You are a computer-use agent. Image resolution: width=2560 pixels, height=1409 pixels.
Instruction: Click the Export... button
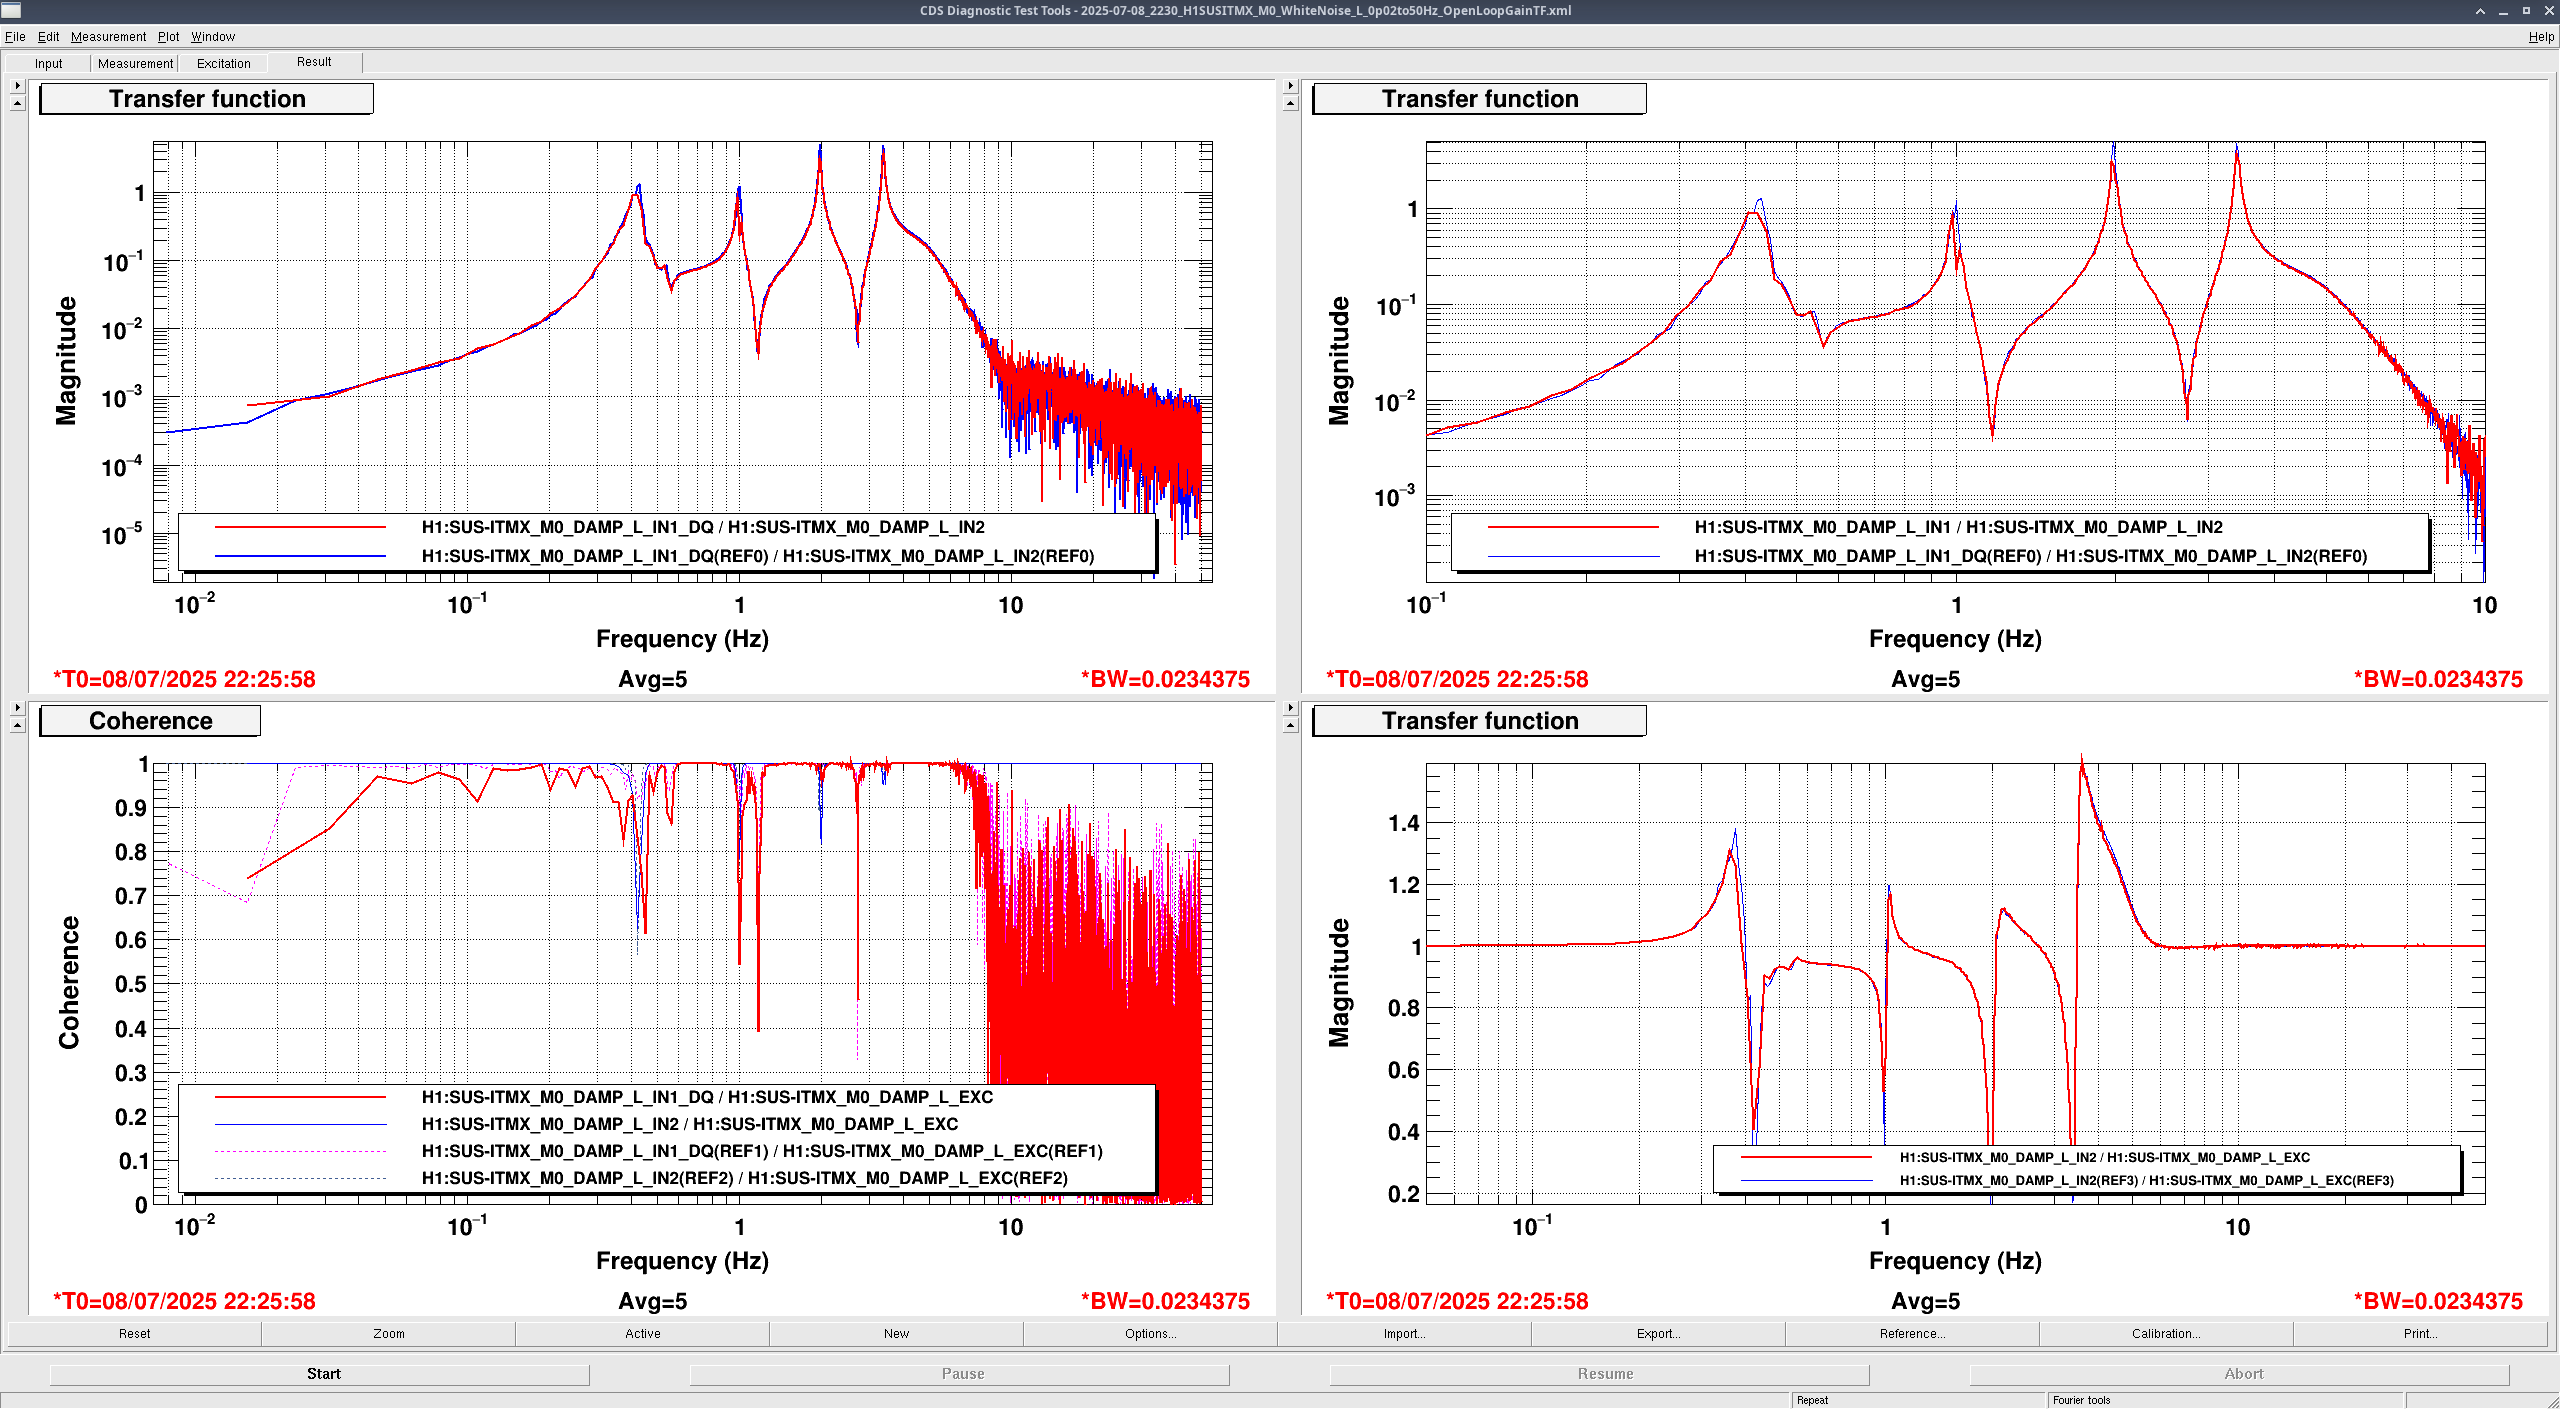click(x=1659, y=1334)
